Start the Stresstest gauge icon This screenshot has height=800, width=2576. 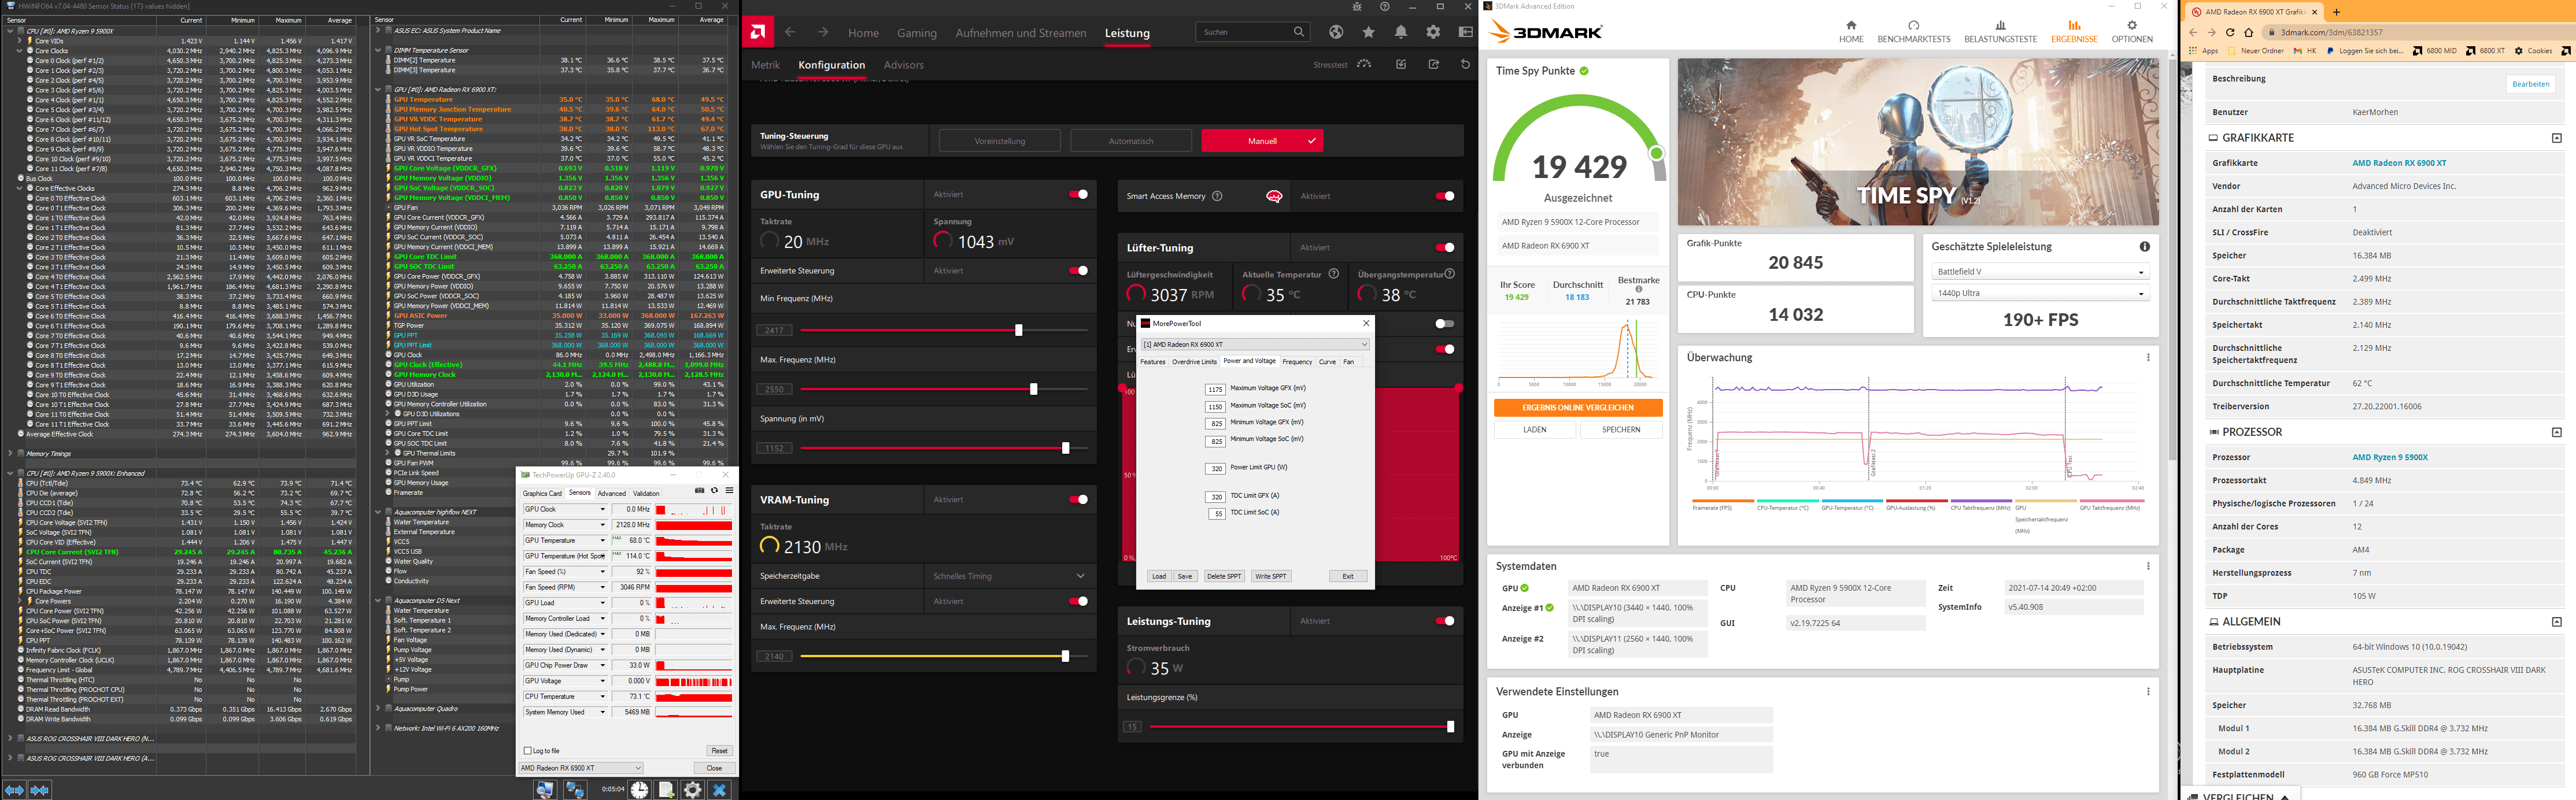(1364, 64)
